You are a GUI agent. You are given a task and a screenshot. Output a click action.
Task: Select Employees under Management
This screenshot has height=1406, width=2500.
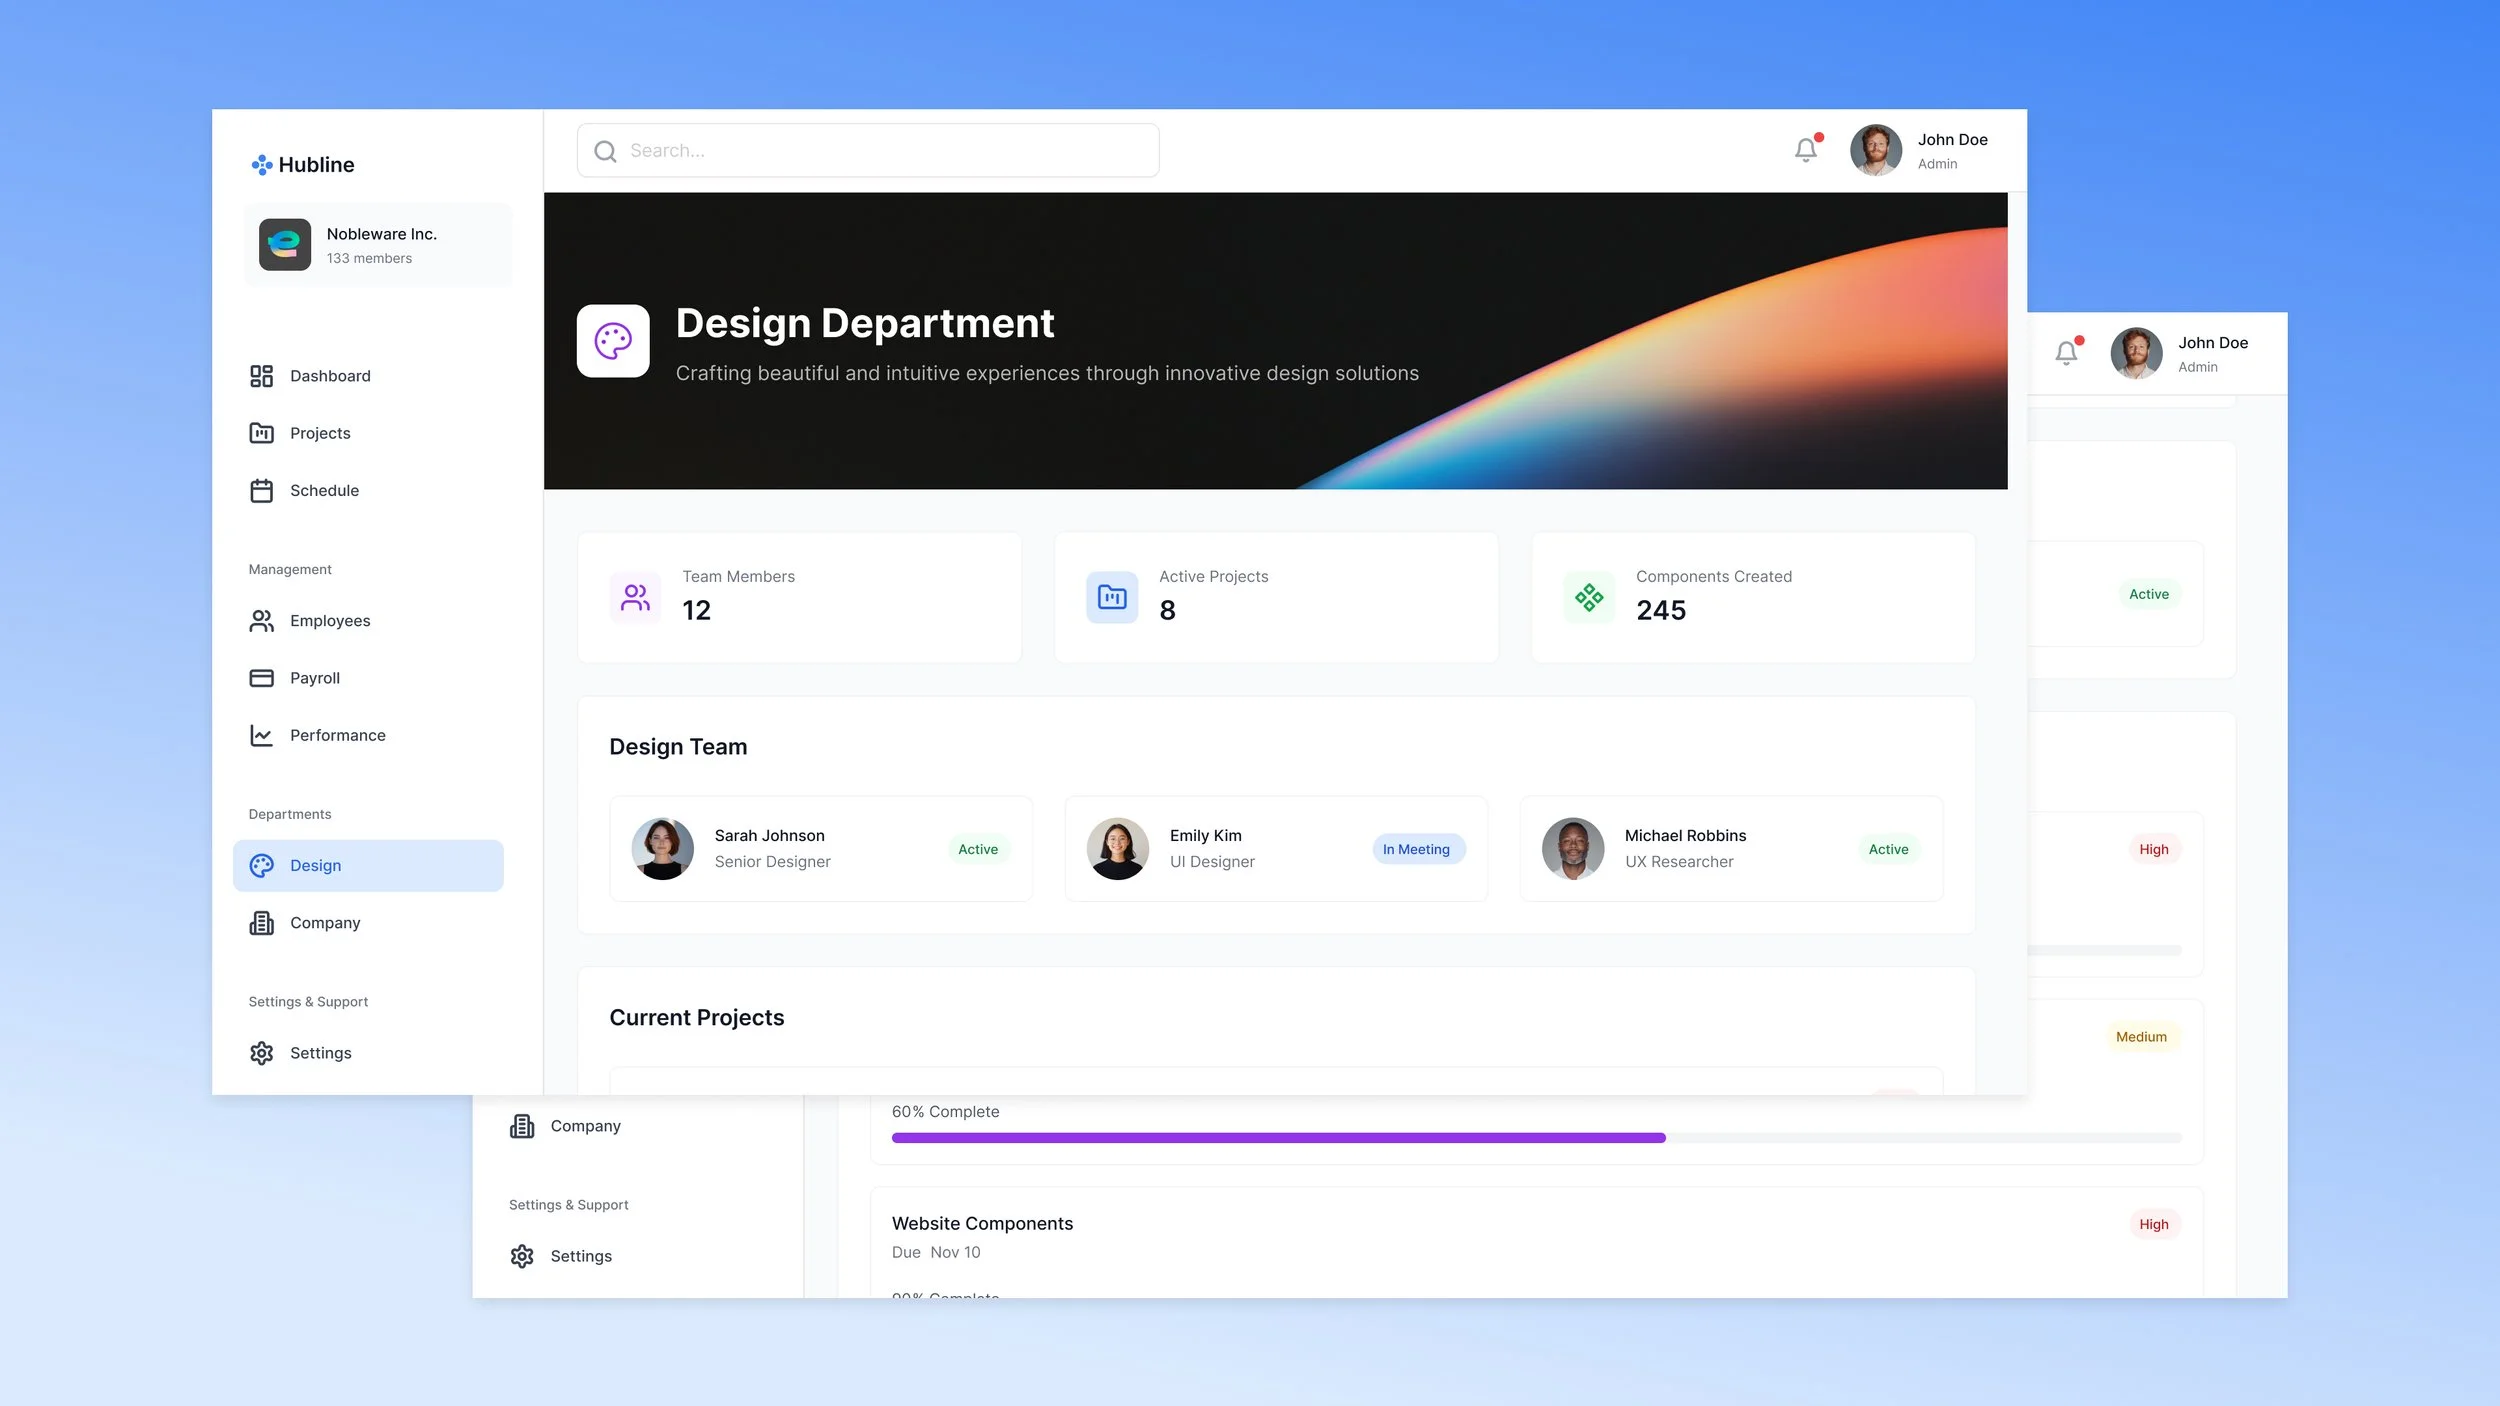[x=329, y=621]
